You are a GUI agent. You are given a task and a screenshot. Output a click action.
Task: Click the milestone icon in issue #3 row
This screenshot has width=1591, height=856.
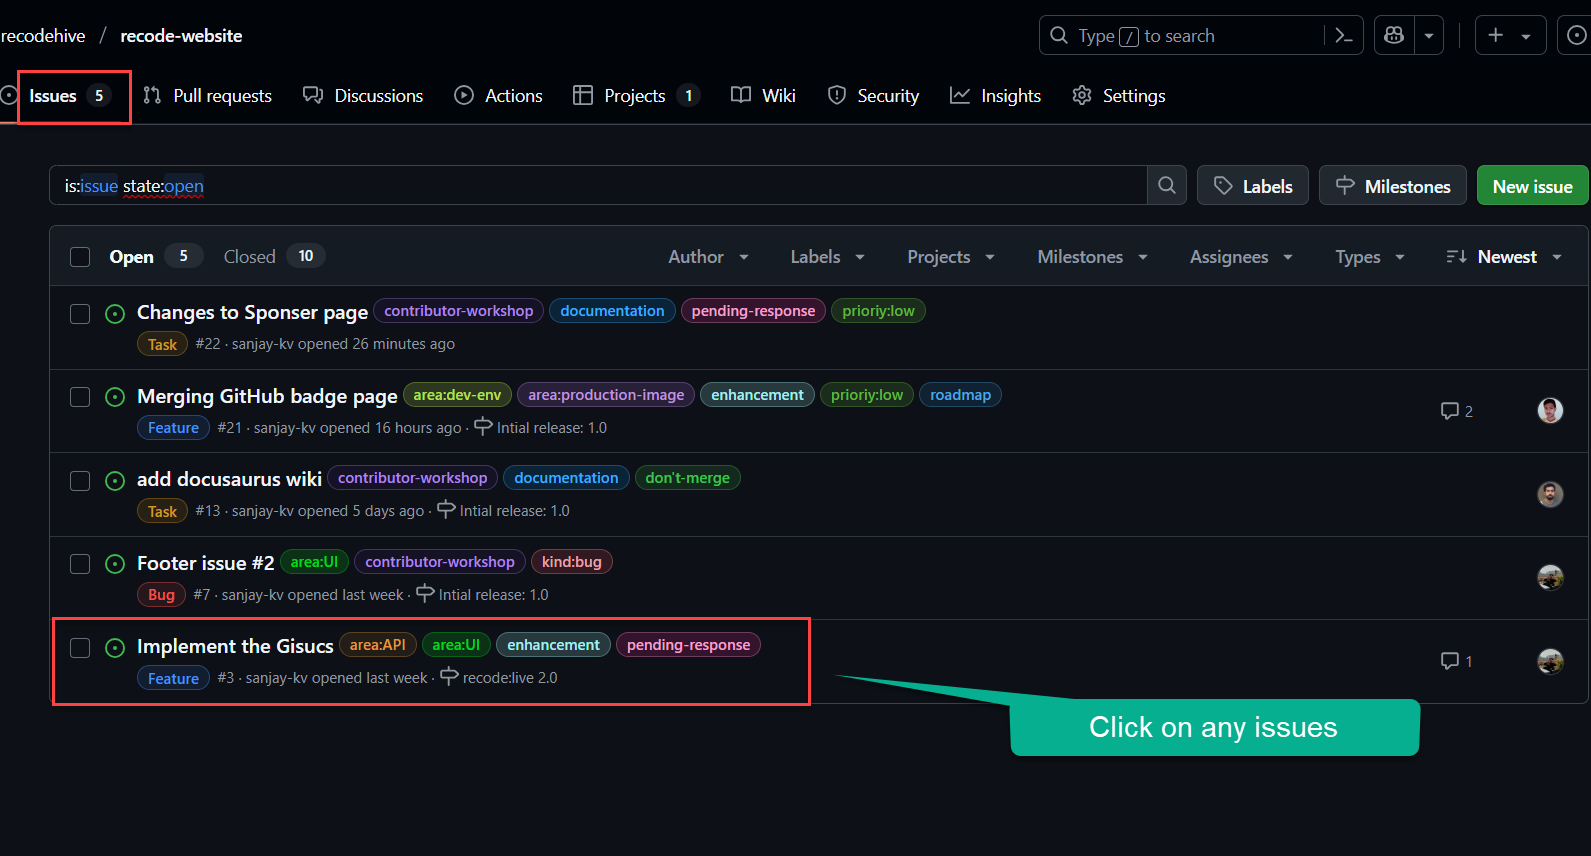tap(449, 676)
